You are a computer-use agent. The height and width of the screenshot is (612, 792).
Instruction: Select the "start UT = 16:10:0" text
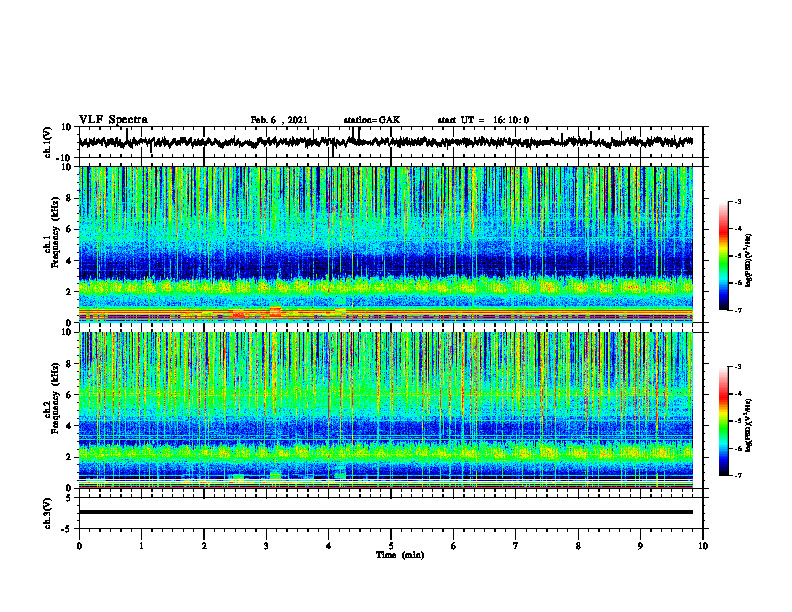point(483,120)
